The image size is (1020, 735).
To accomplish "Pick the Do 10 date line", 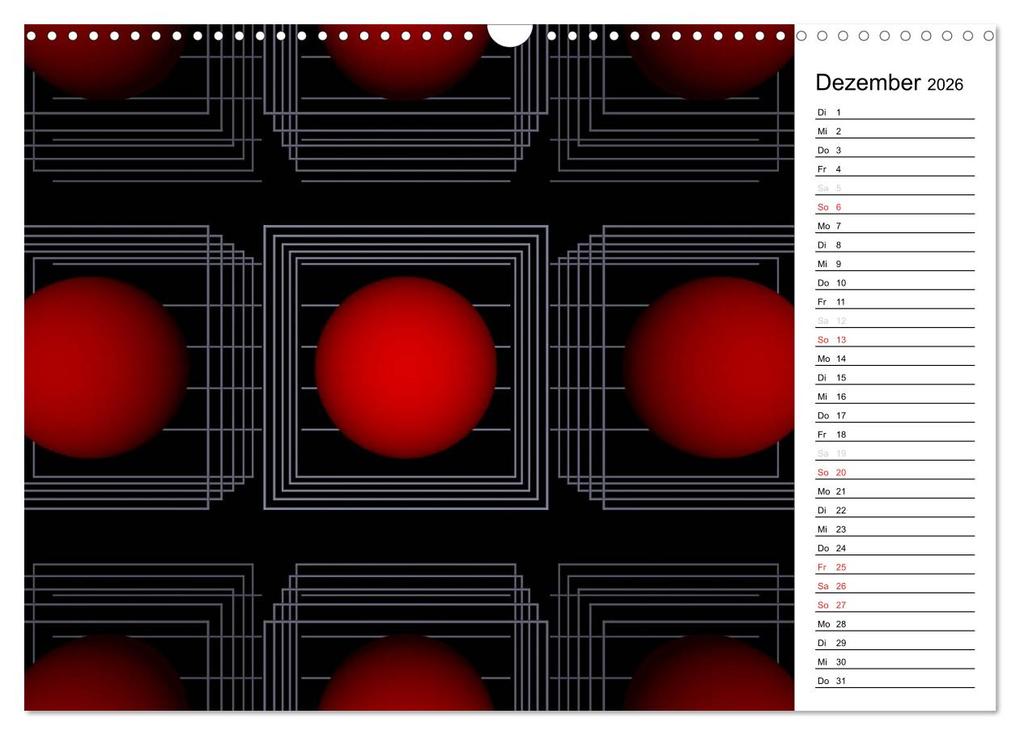I will tap(894, 283).
